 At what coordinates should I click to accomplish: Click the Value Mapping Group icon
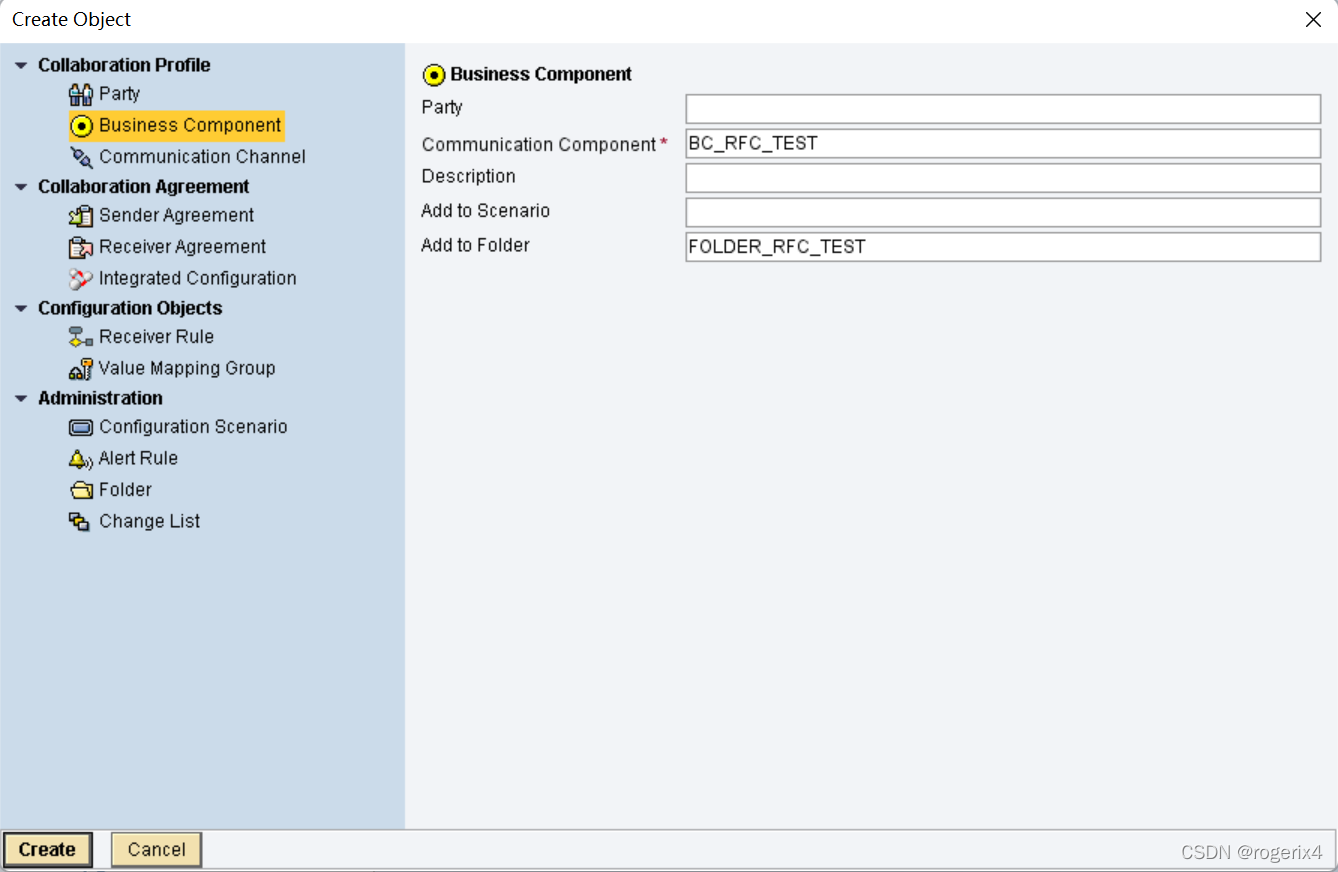tap(81, 369)
